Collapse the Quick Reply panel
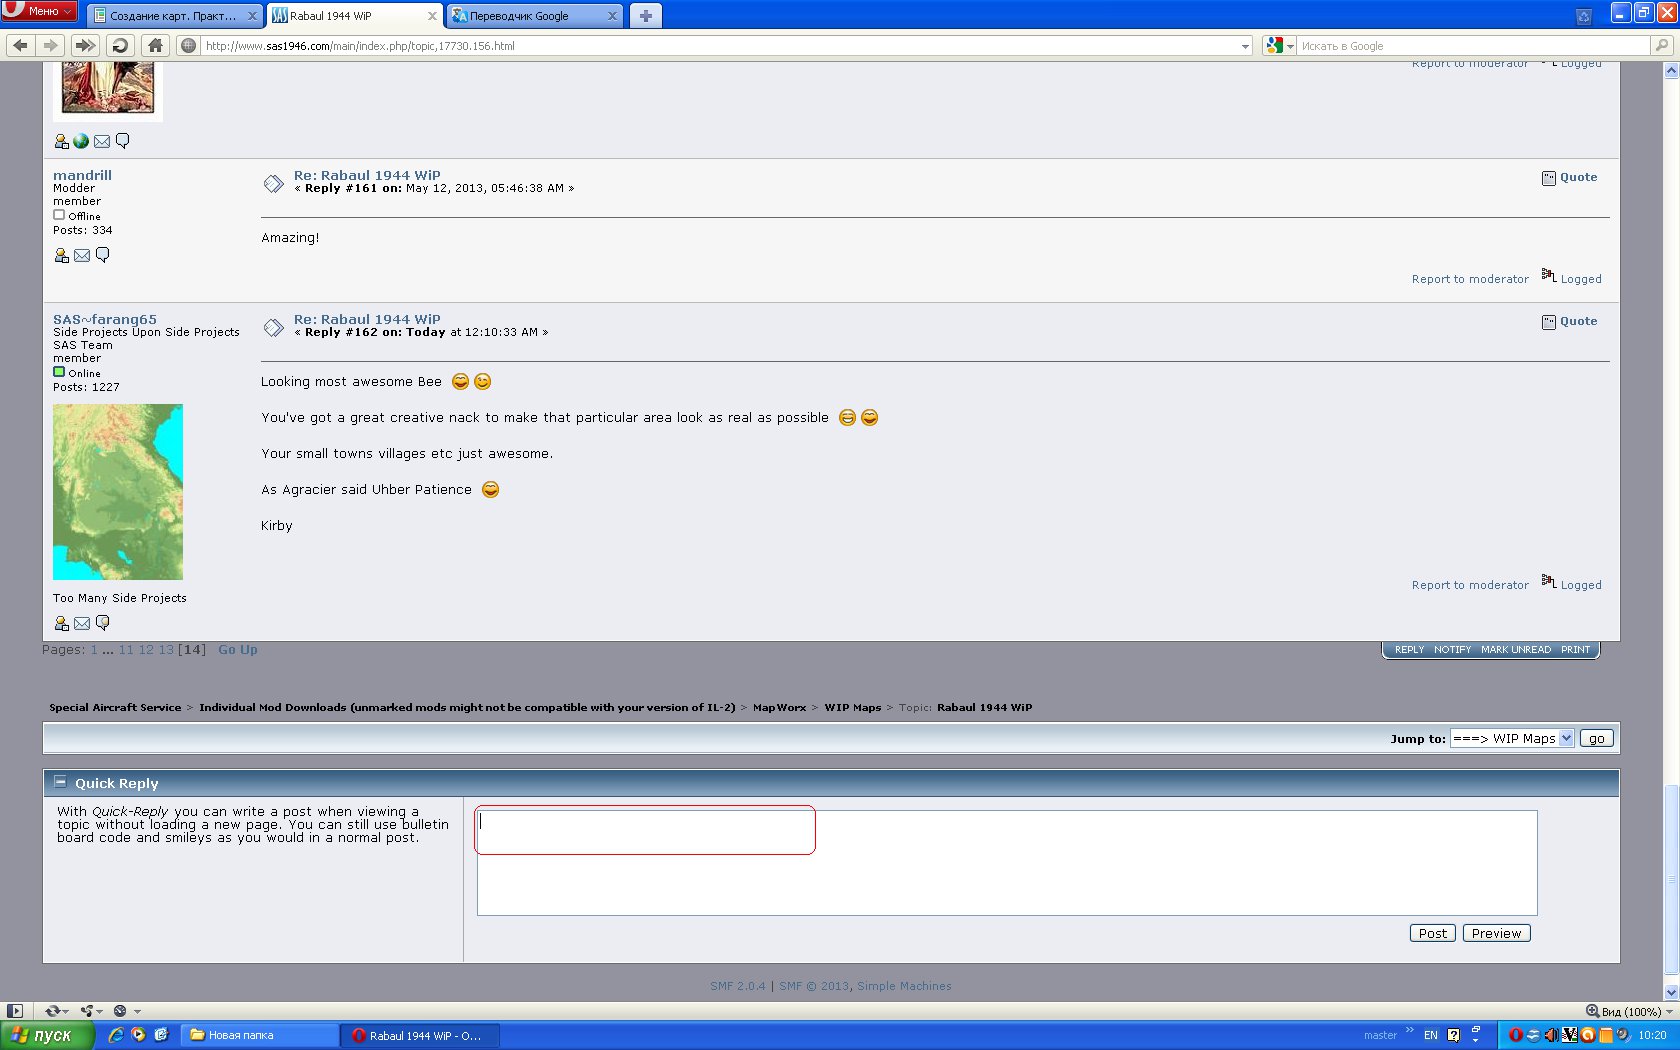 [x=60, y=782]
